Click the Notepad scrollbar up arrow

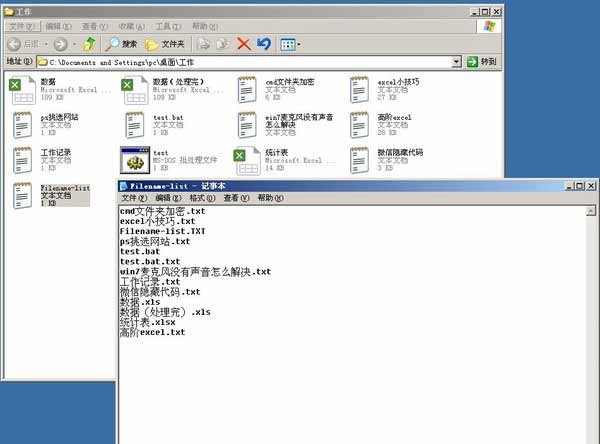click(x=591, y=211)
